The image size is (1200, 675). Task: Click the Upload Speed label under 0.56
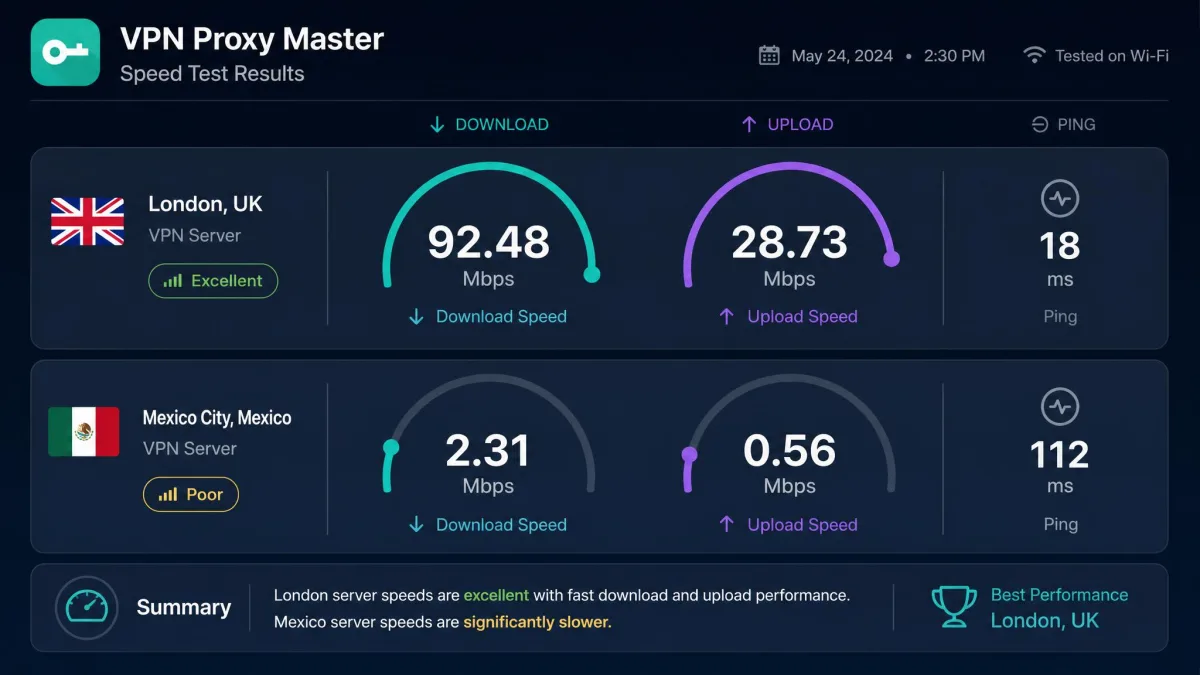[802, 525]
